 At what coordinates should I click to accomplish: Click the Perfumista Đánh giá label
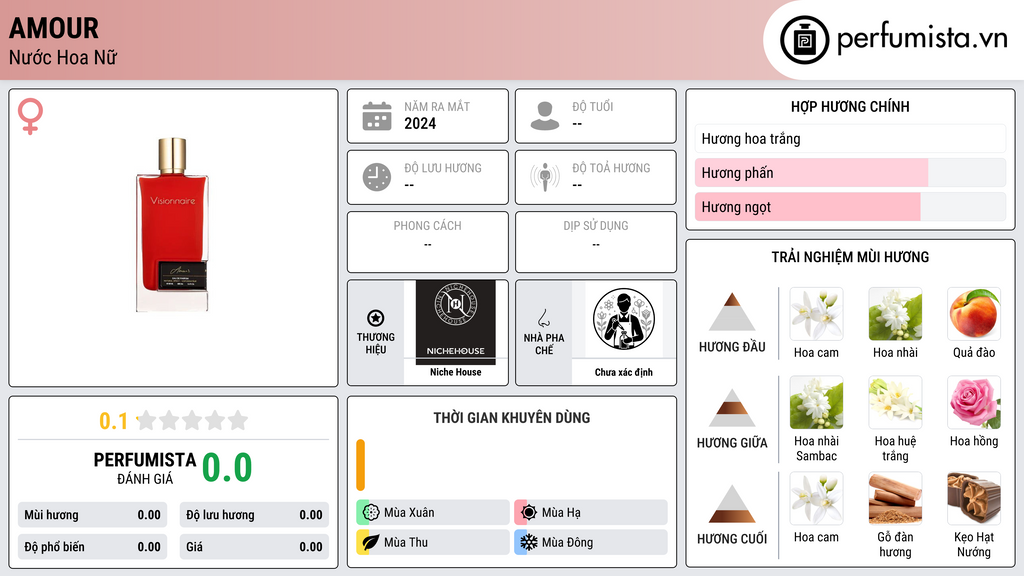(x=145, y=468)
